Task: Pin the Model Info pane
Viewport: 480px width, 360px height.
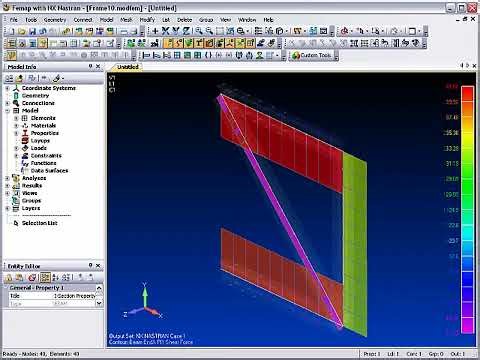Action: (90, 67)
